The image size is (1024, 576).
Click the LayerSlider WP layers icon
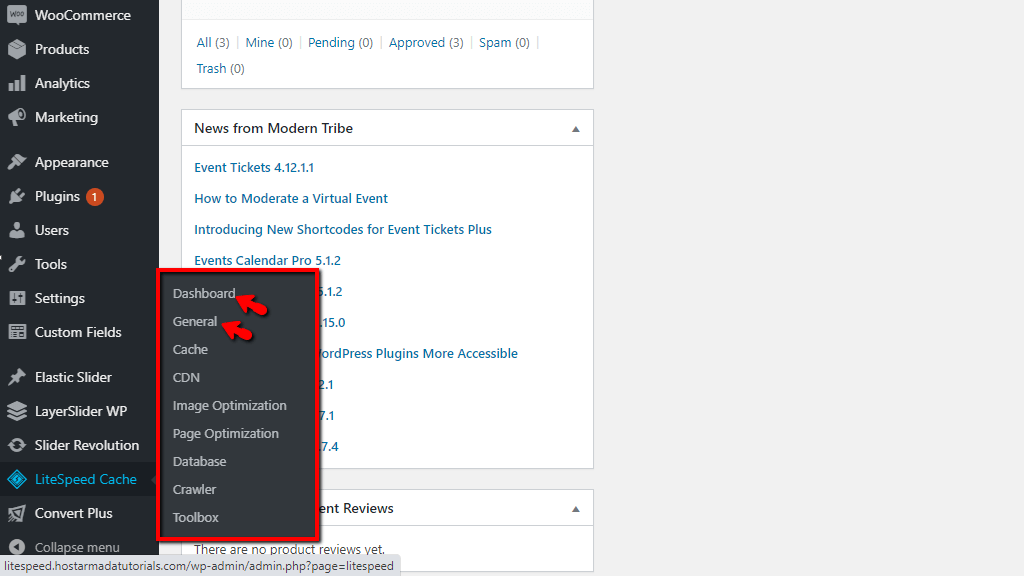pyautogui.click(x=17, y=411)
